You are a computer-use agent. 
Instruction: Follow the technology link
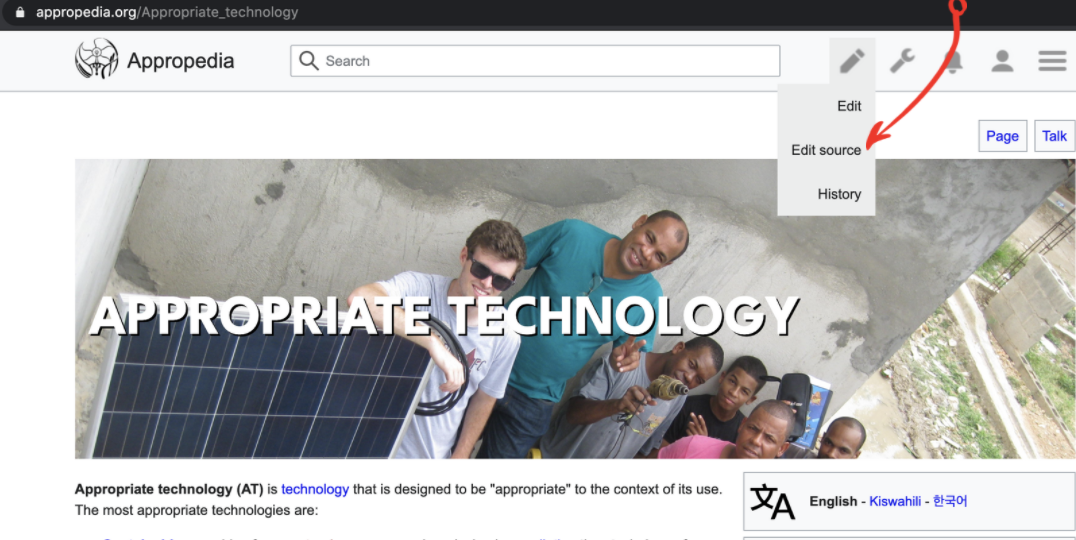coord(315,489)
